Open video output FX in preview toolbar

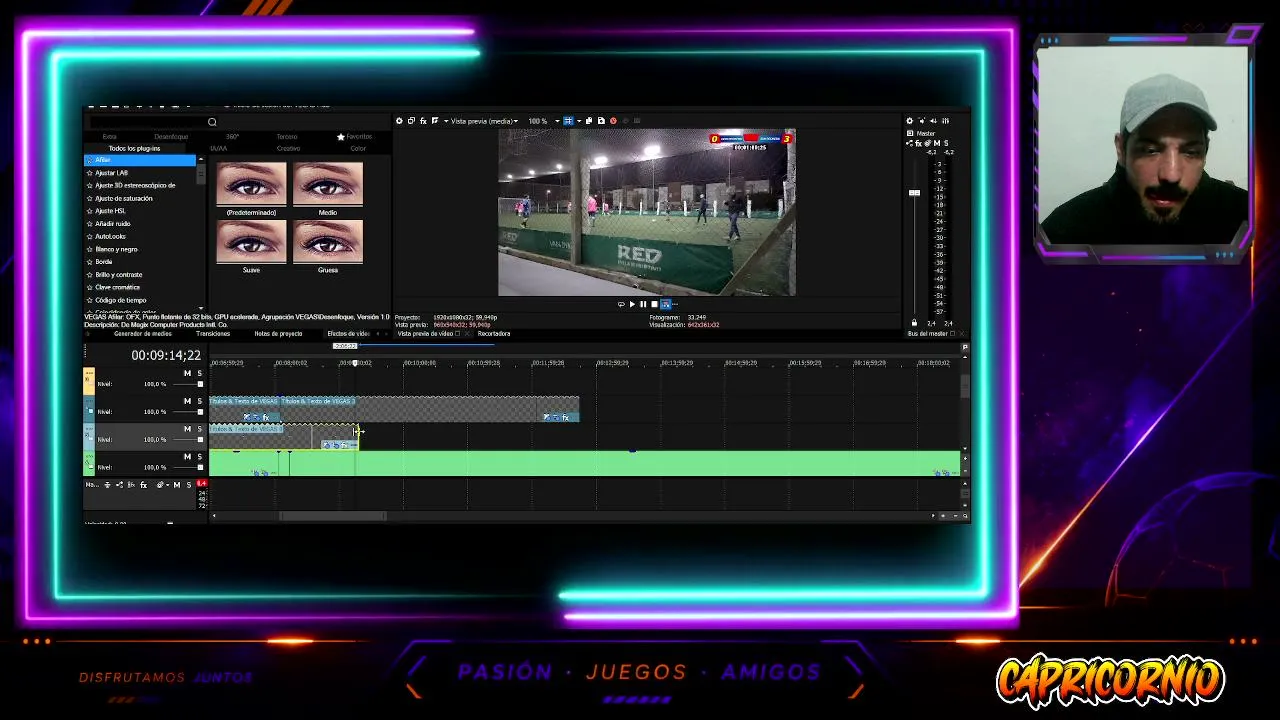click(423, 121)
